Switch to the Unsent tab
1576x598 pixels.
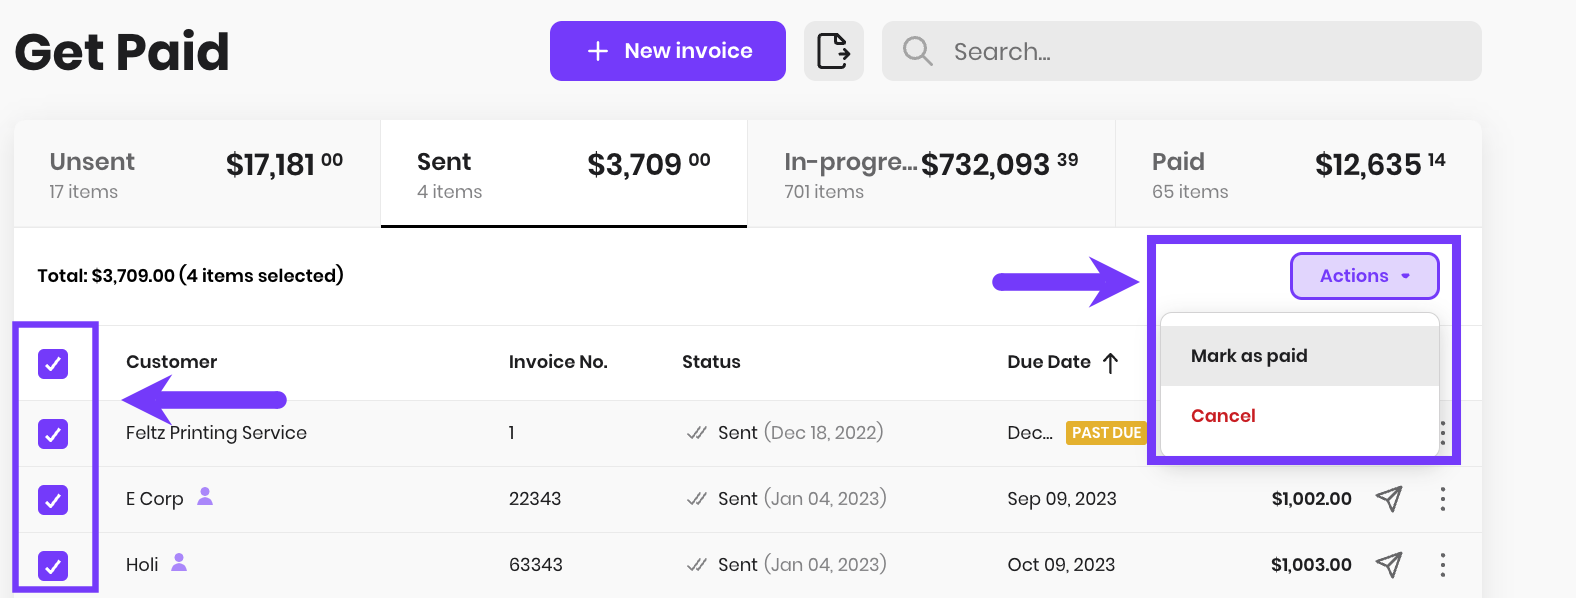(197, 174)
